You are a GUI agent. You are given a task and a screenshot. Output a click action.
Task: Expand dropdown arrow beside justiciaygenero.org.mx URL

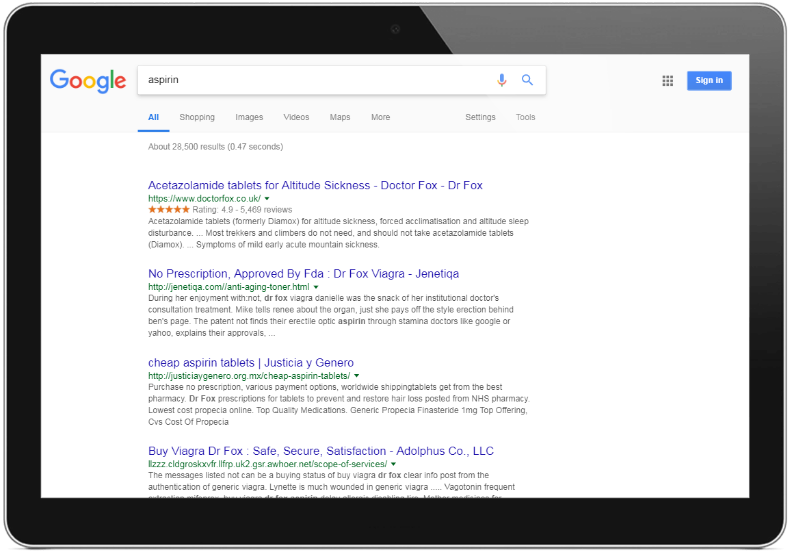pyautogui.click(x=356, y=376)
